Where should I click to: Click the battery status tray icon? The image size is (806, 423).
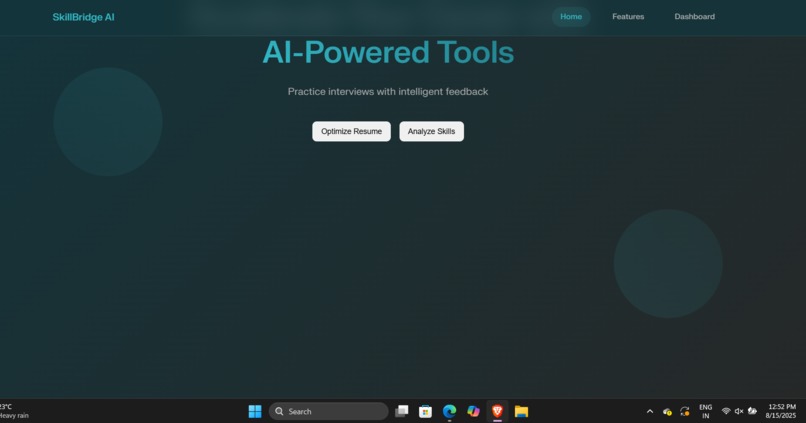tap(753, 411)
